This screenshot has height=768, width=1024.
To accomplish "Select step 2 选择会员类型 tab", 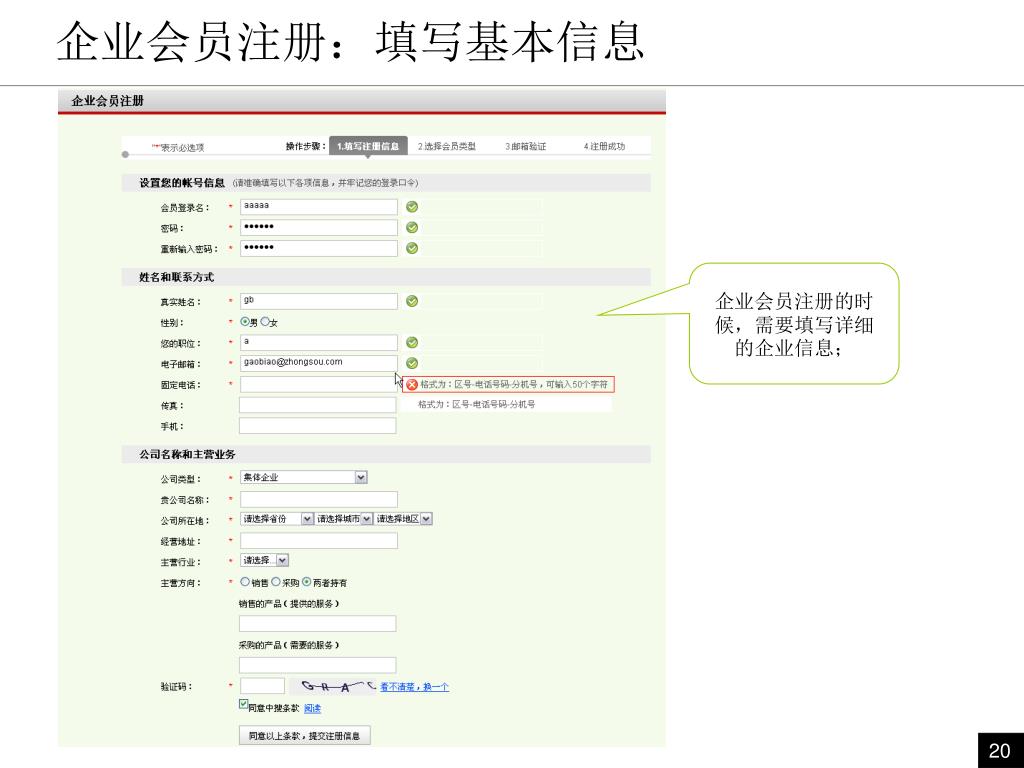I will point(447,146).
